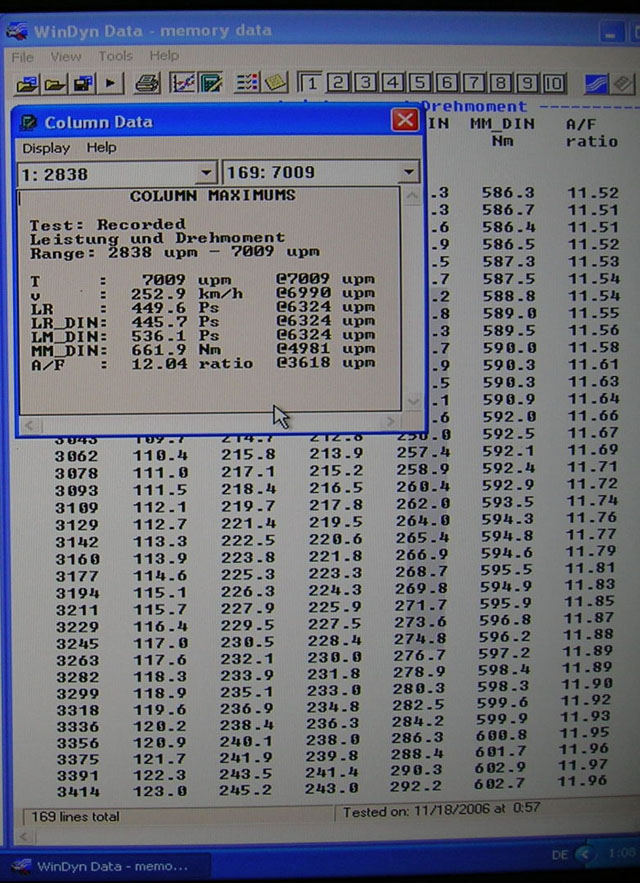Viewport: 640px width, 883px height.
Task: Select page button 3 in toolbar
Action: [365, 83]
